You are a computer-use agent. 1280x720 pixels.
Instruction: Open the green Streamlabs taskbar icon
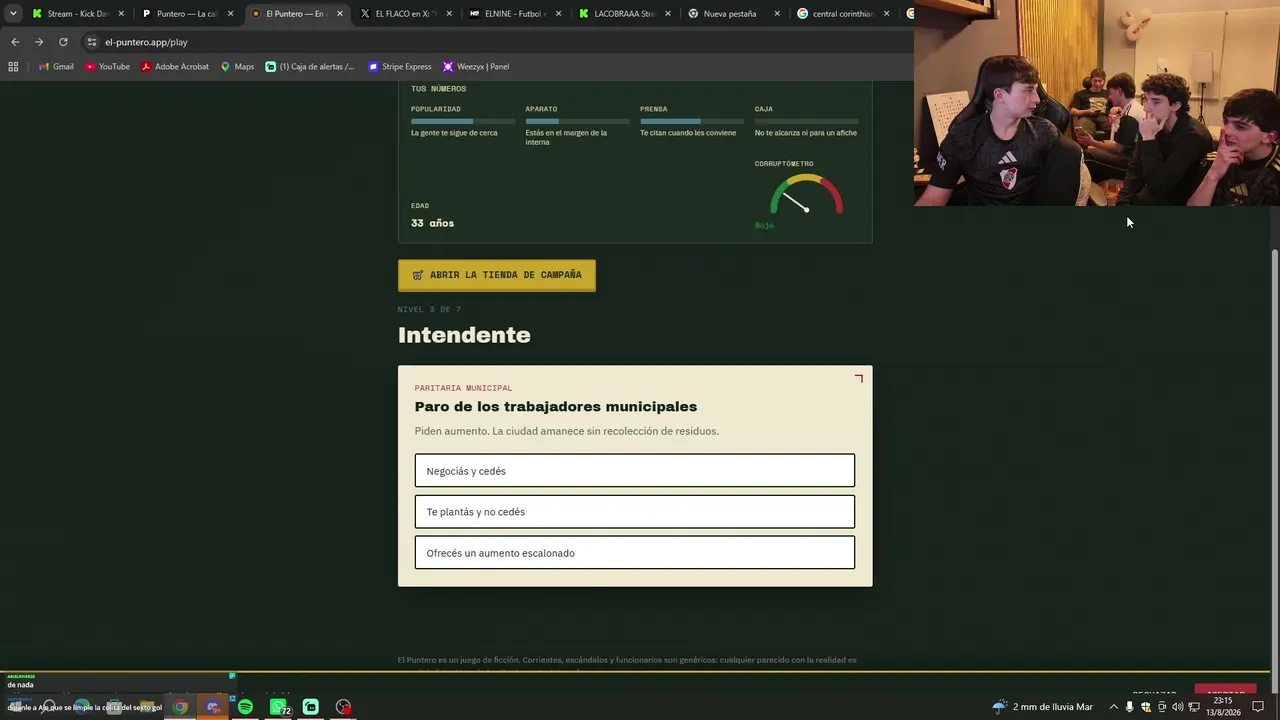coord(311,707)
